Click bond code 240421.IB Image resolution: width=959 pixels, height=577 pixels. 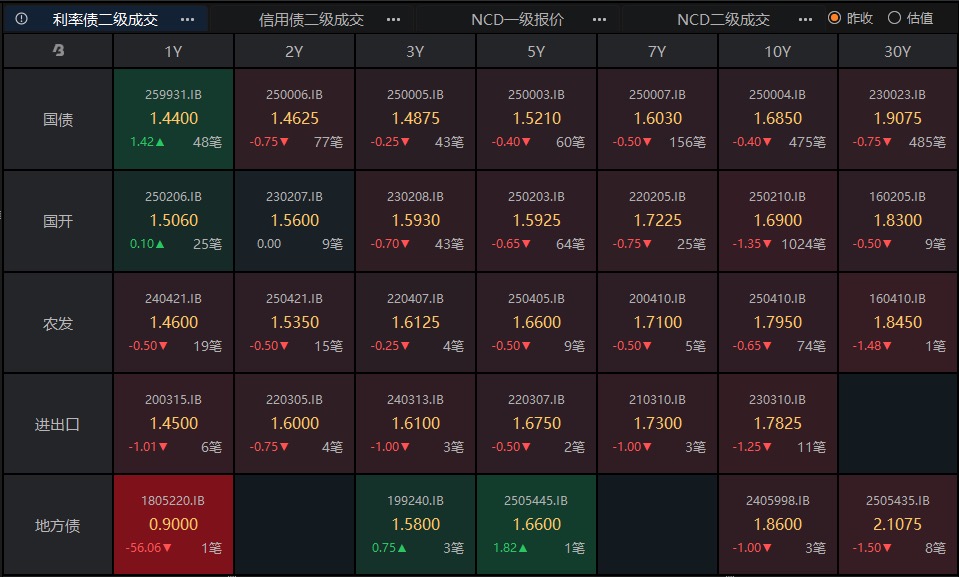(x=173, y=299)
